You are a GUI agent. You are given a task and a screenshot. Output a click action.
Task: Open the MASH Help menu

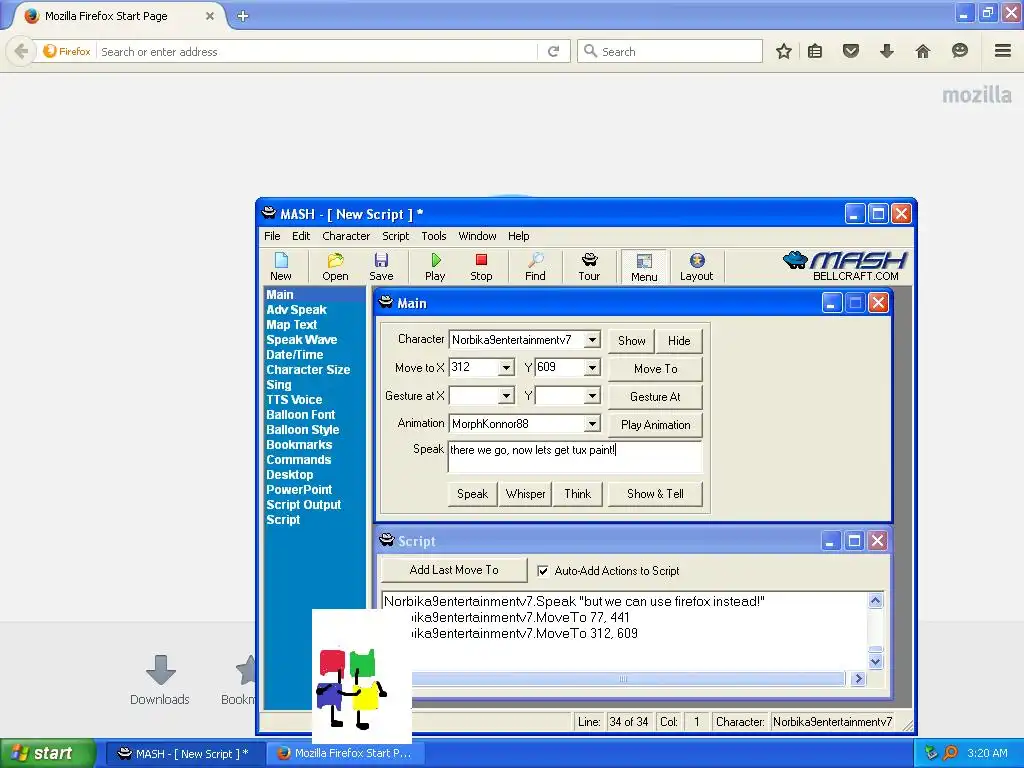pos(519,236)
